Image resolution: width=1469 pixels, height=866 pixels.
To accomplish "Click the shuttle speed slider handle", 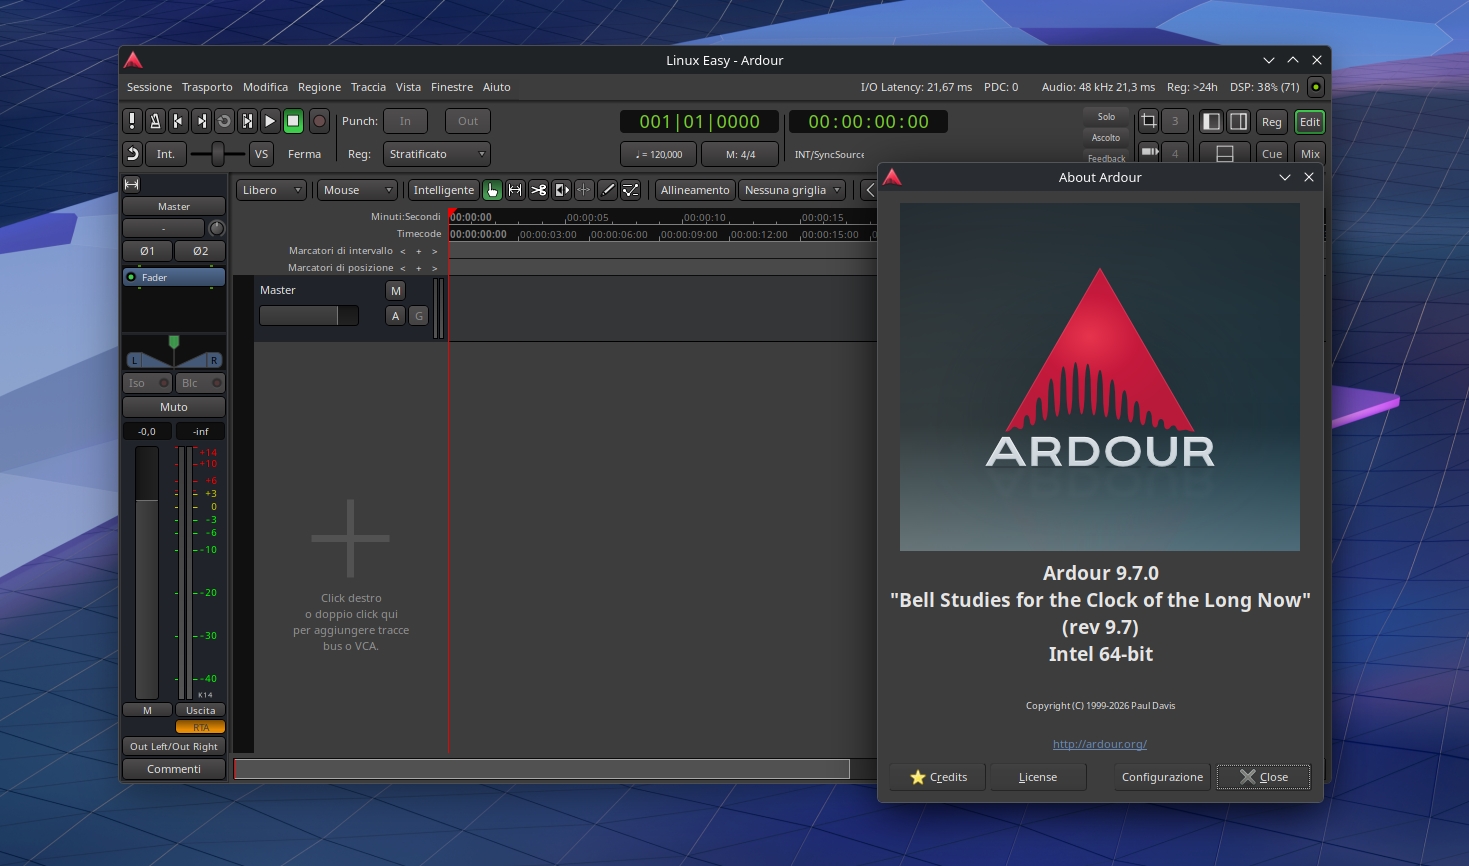I will [218, 154].
